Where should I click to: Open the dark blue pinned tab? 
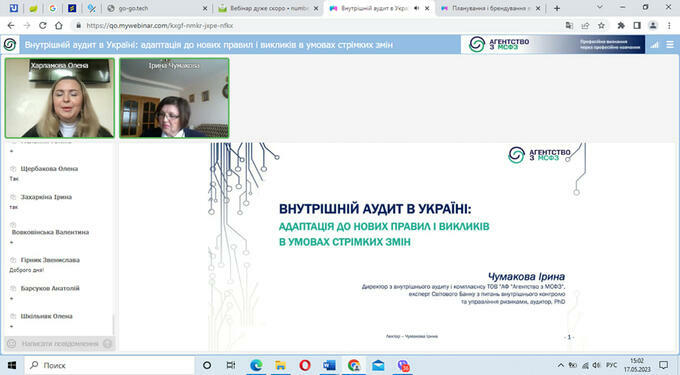[x=72, y=8]
